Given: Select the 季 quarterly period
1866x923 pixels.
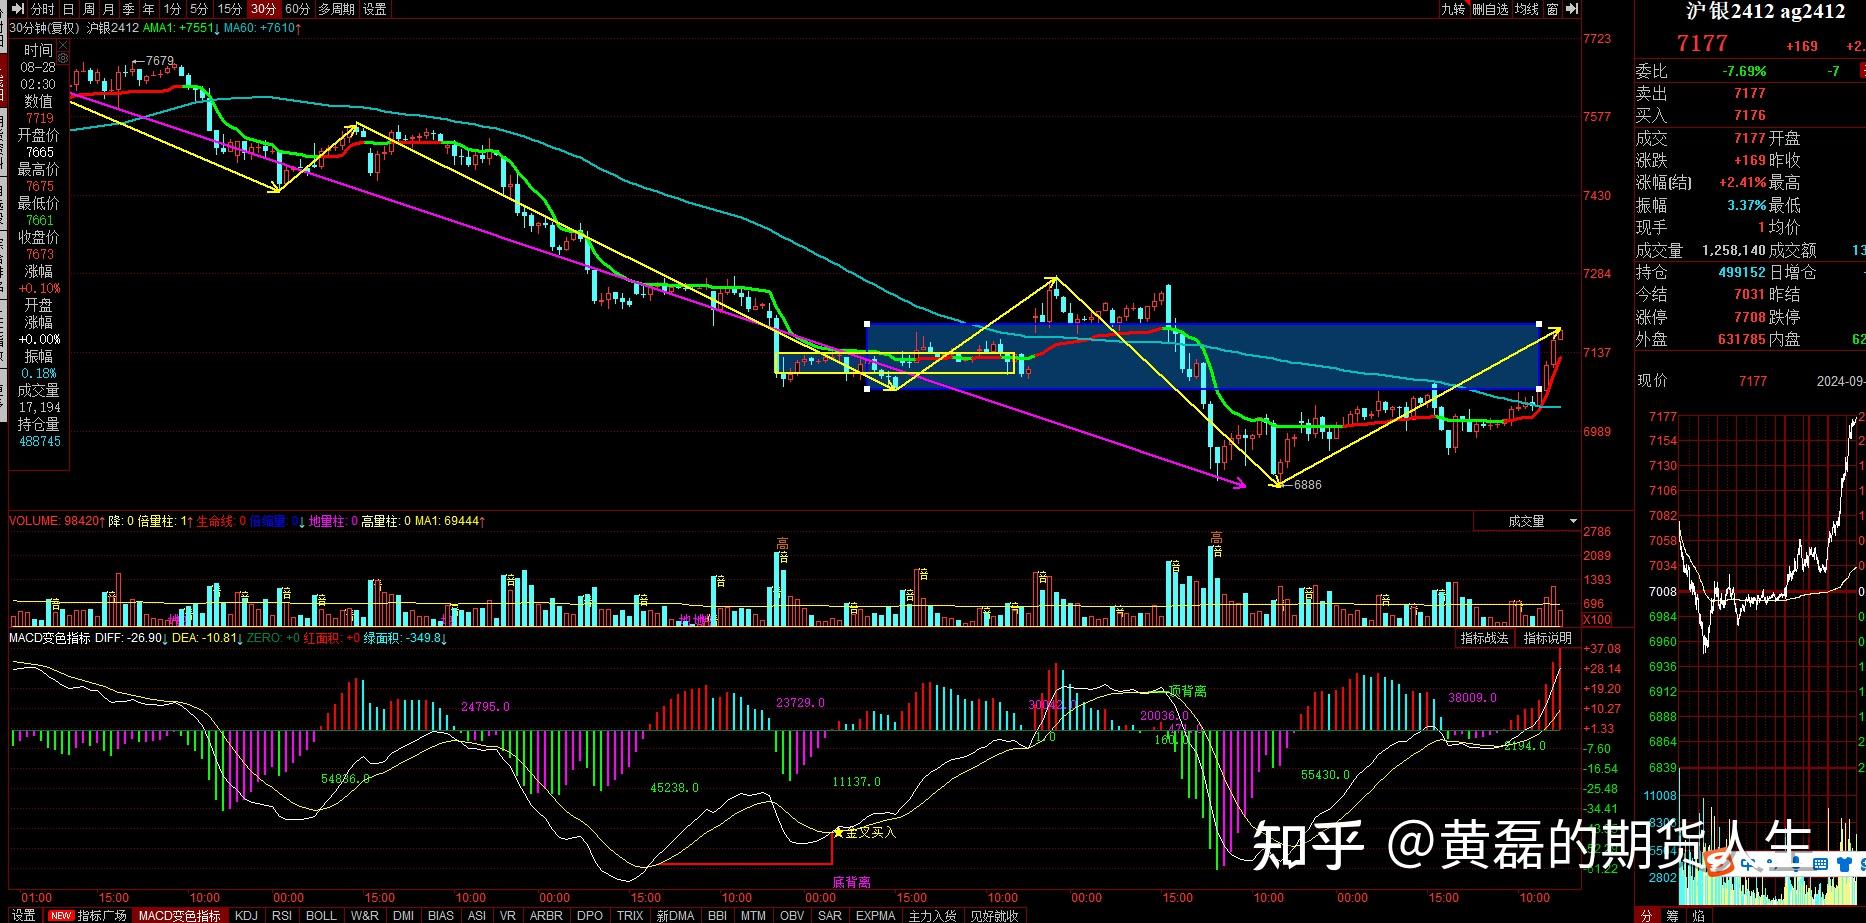Looking at the screenshot, I should coord(129,9).
